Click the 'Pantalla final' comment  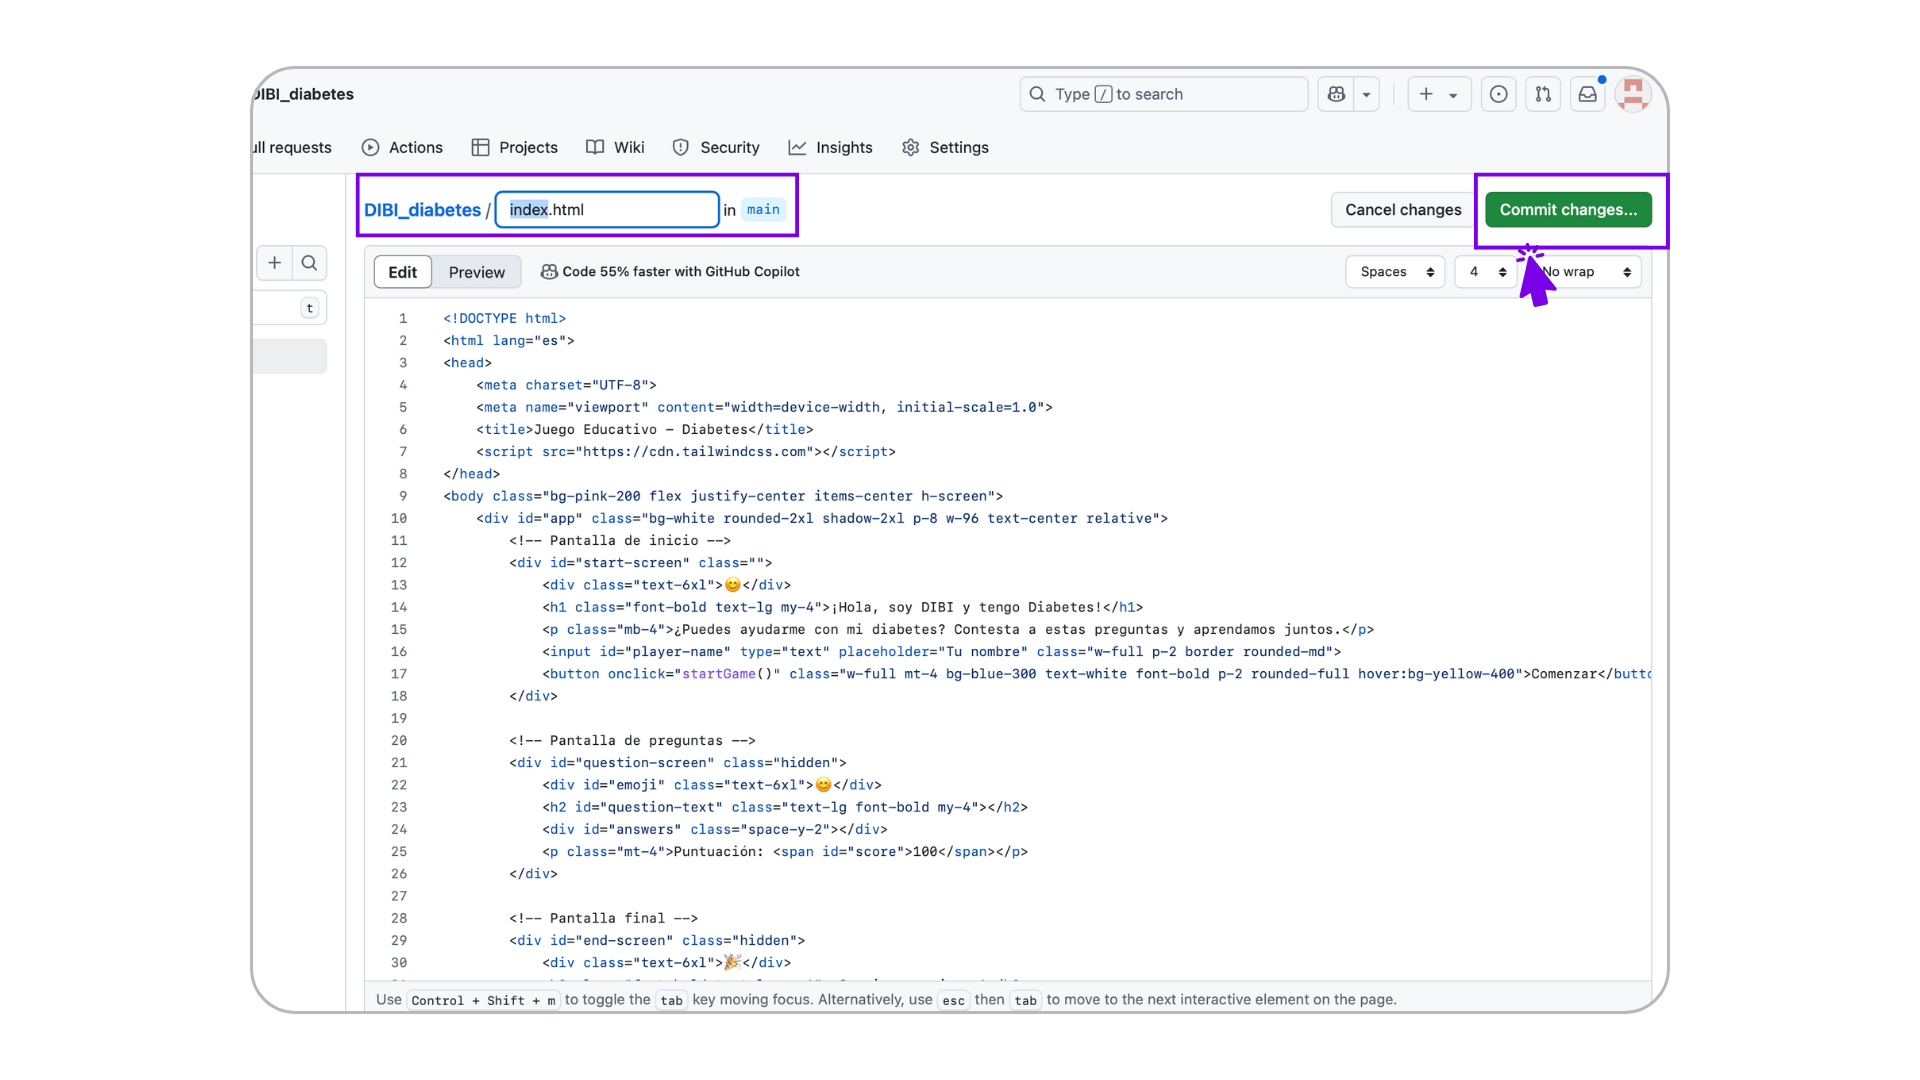[604, 918]
